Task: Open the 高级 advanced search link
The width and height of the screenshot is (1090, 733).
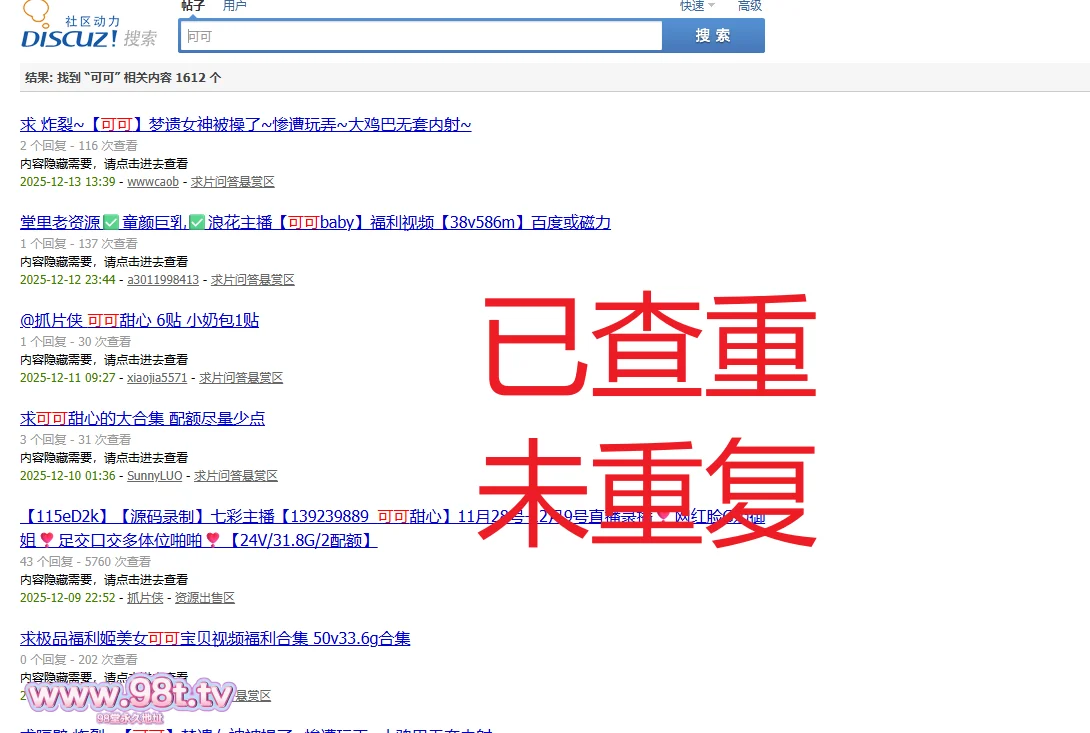Action: coord(749,6)
